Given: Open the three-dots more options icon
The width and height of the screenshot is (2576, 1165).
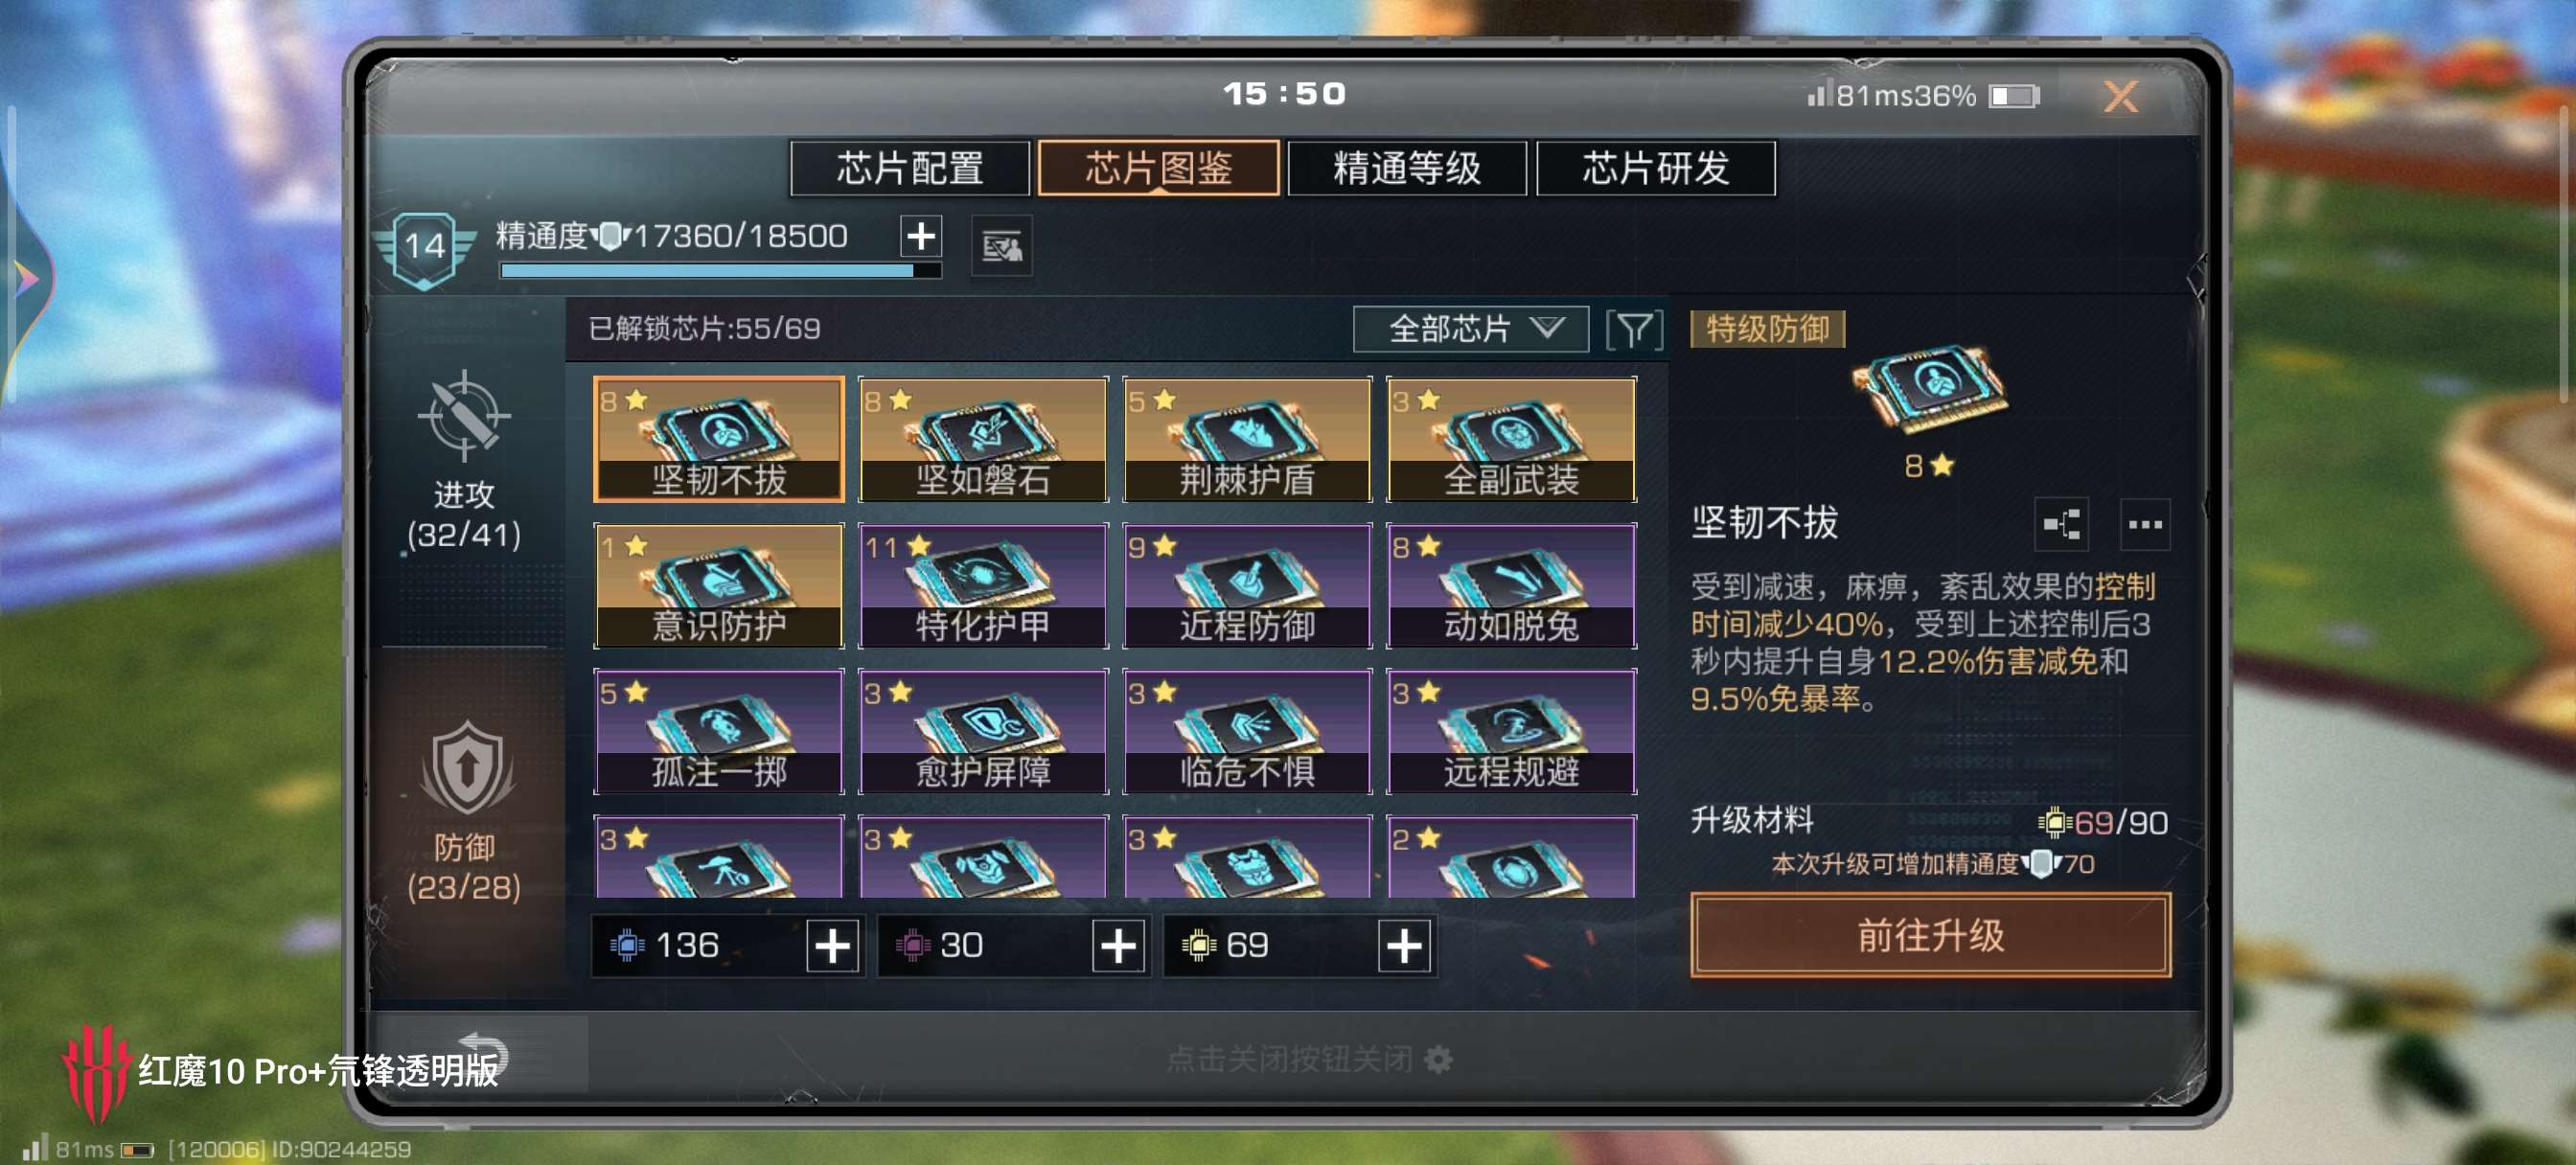Looking at the screenshot, I should [x=2145, y=524].
